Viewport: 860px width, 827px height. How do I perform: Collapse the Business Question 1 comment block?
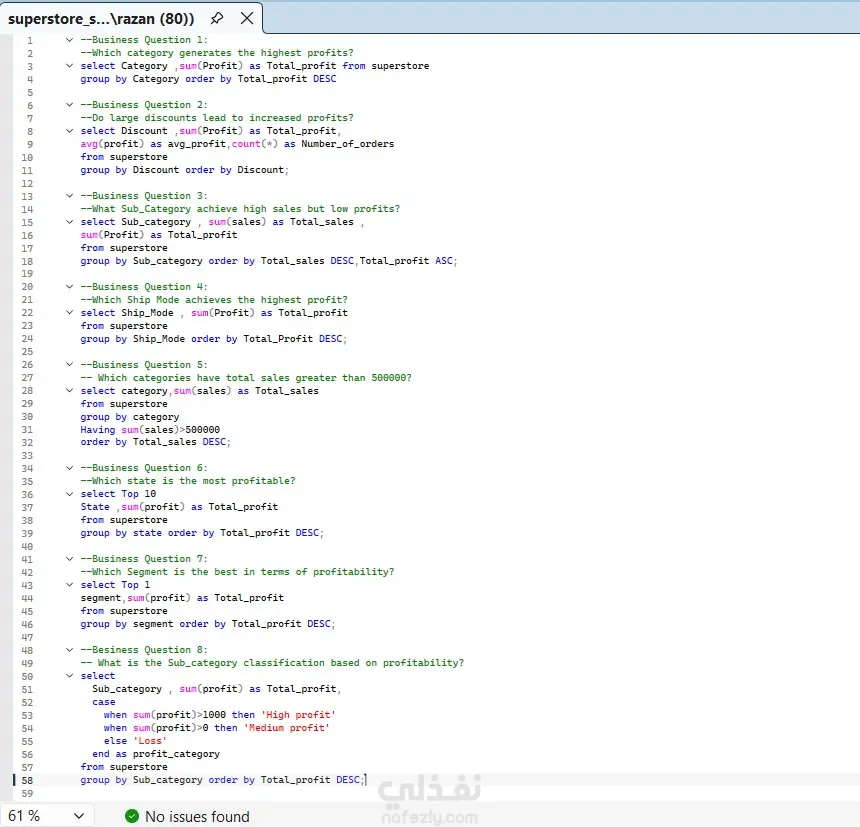pos(70,39)
